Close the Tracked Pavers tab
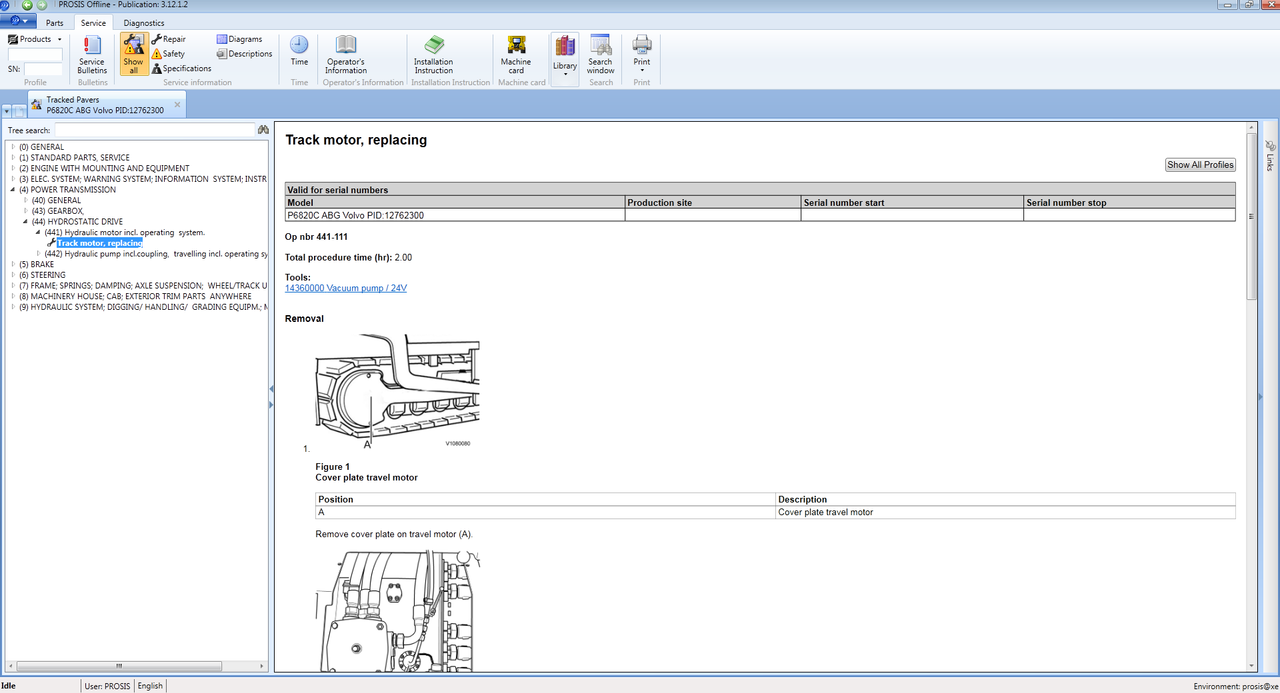Image resolution: width=1280 pixels, height=693 pixels. coord(178,104)
